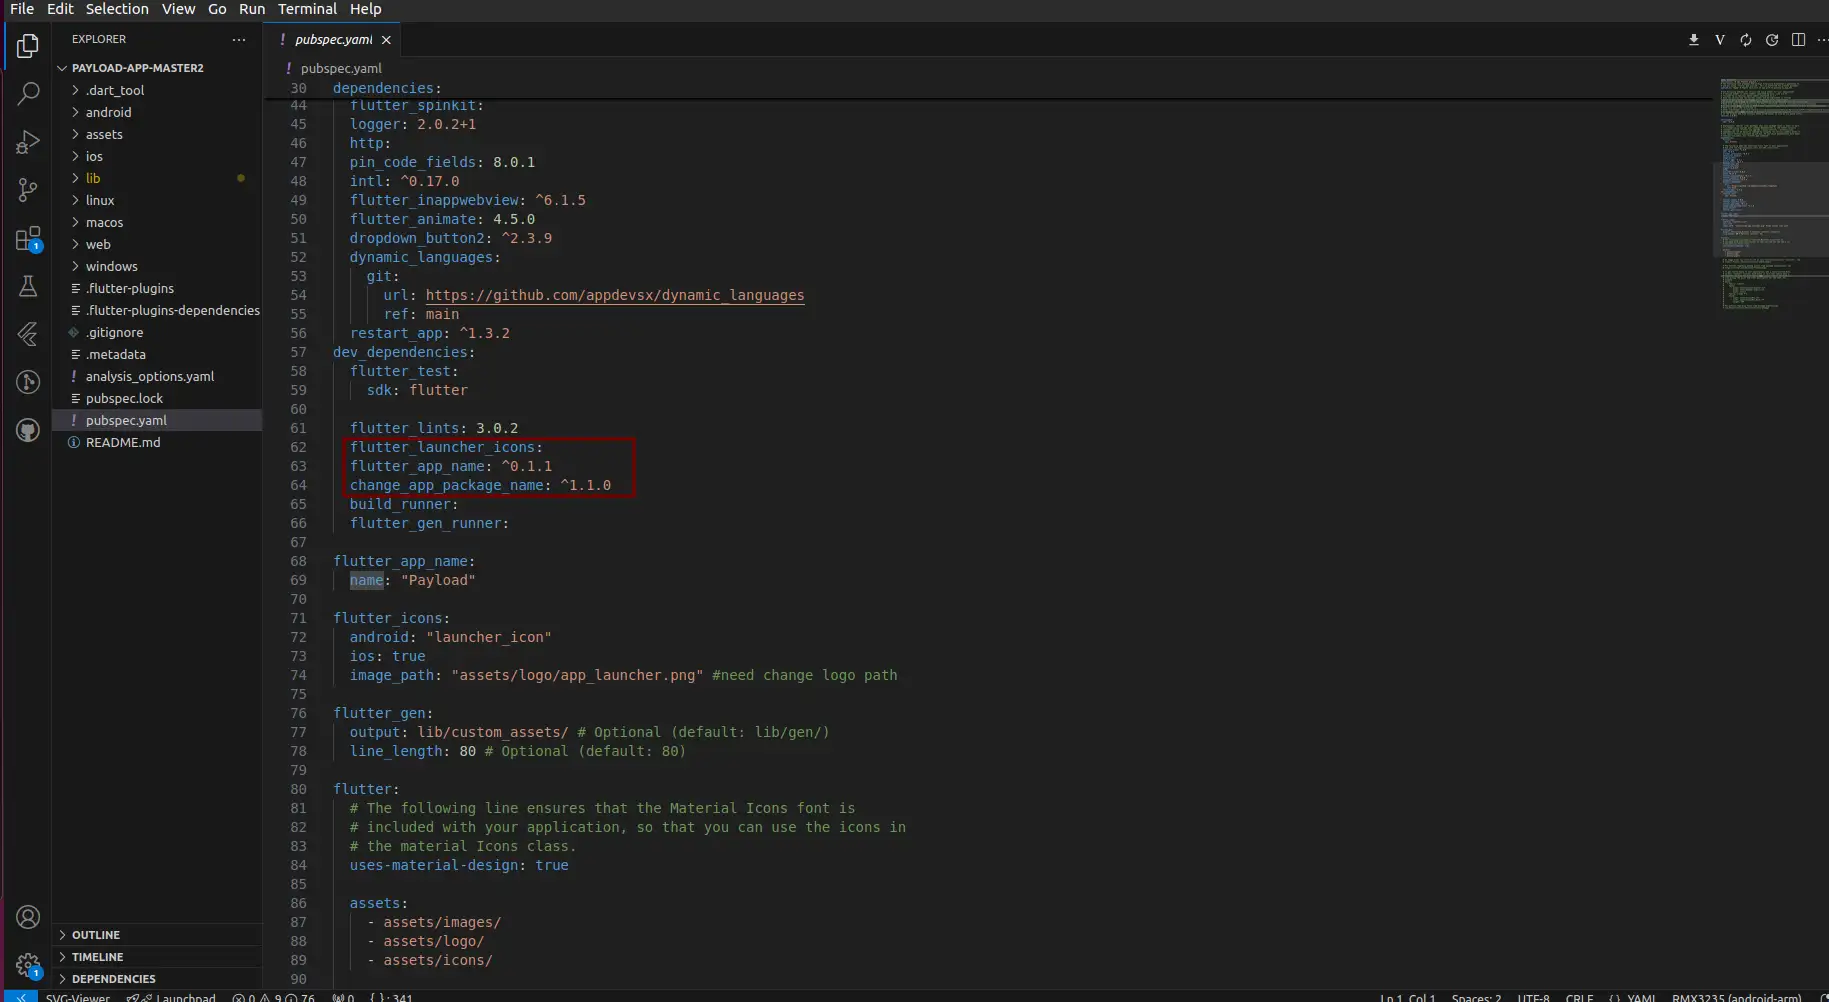1829x1002 pixels.
Task: Open editor More Actions ellipsis
Action: coord(1821,40)
